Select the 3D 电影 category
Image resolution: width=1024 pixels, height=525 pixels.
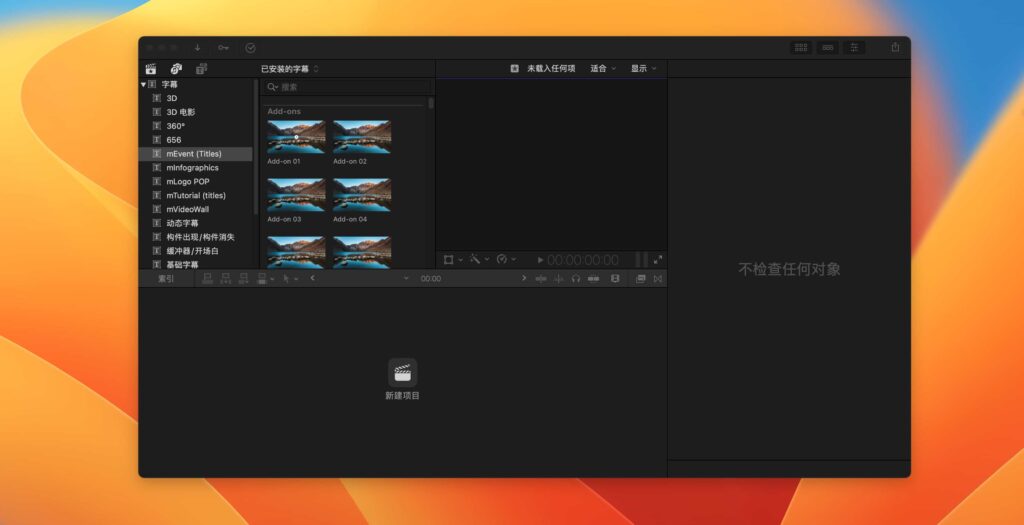(196, 112)
